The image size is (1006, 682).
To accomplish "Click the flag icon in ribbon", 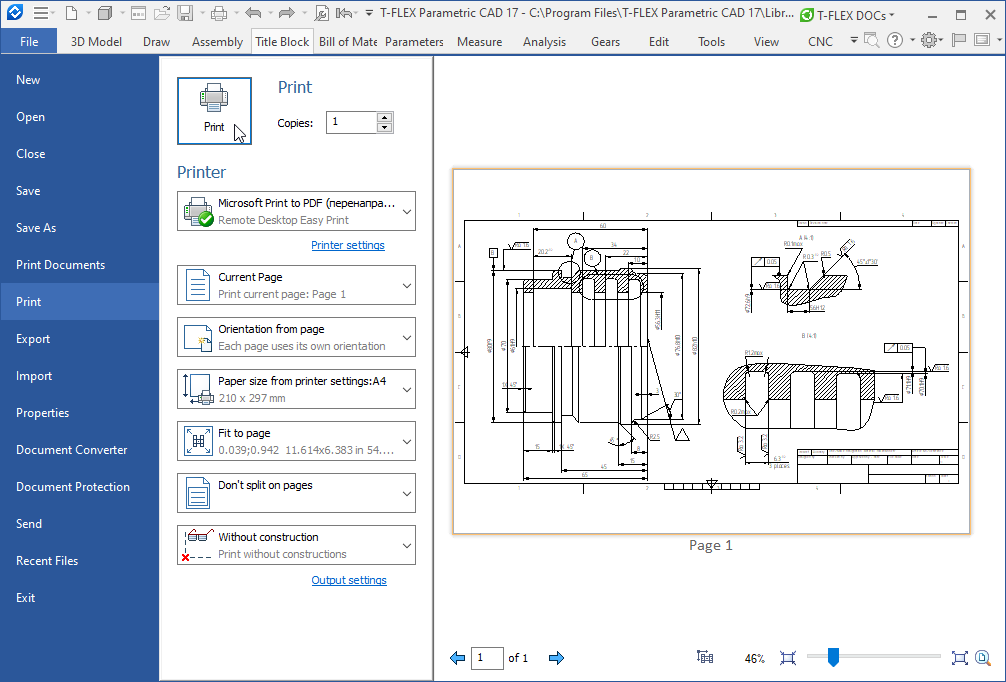I will coord(959,40).
